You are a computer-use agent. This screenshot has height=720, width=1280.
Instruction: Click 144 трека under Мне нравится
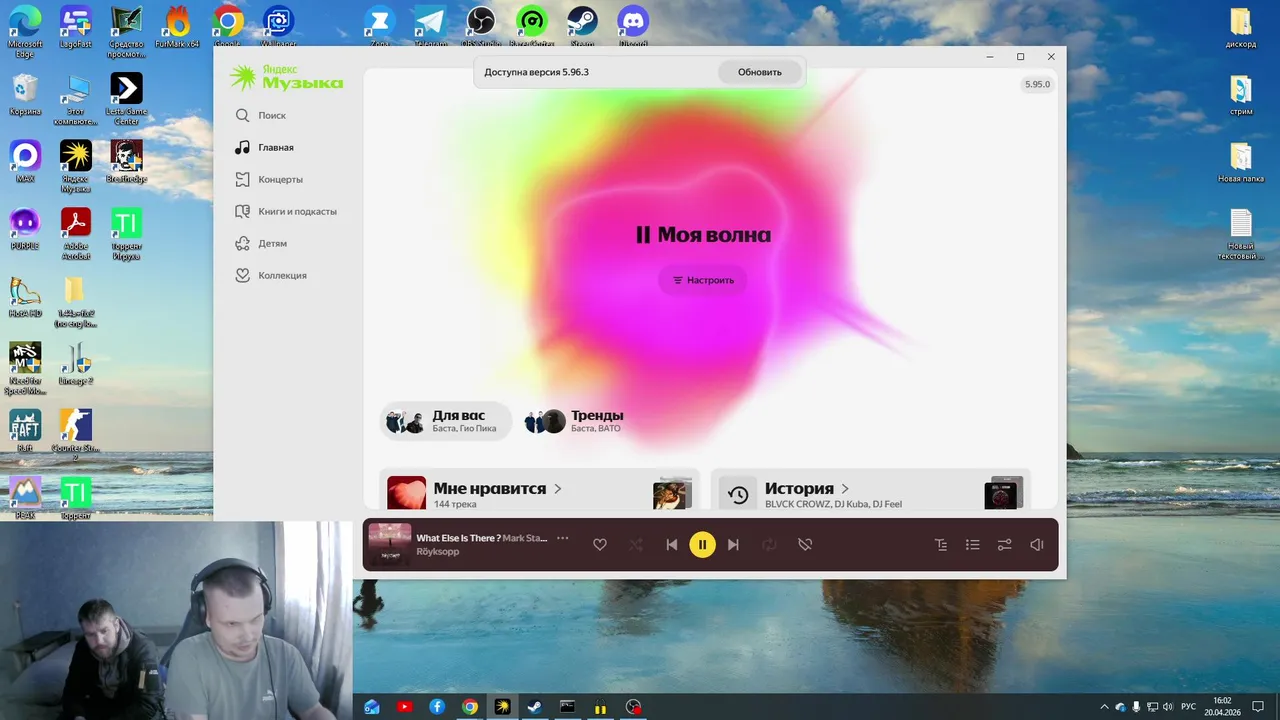455,504
